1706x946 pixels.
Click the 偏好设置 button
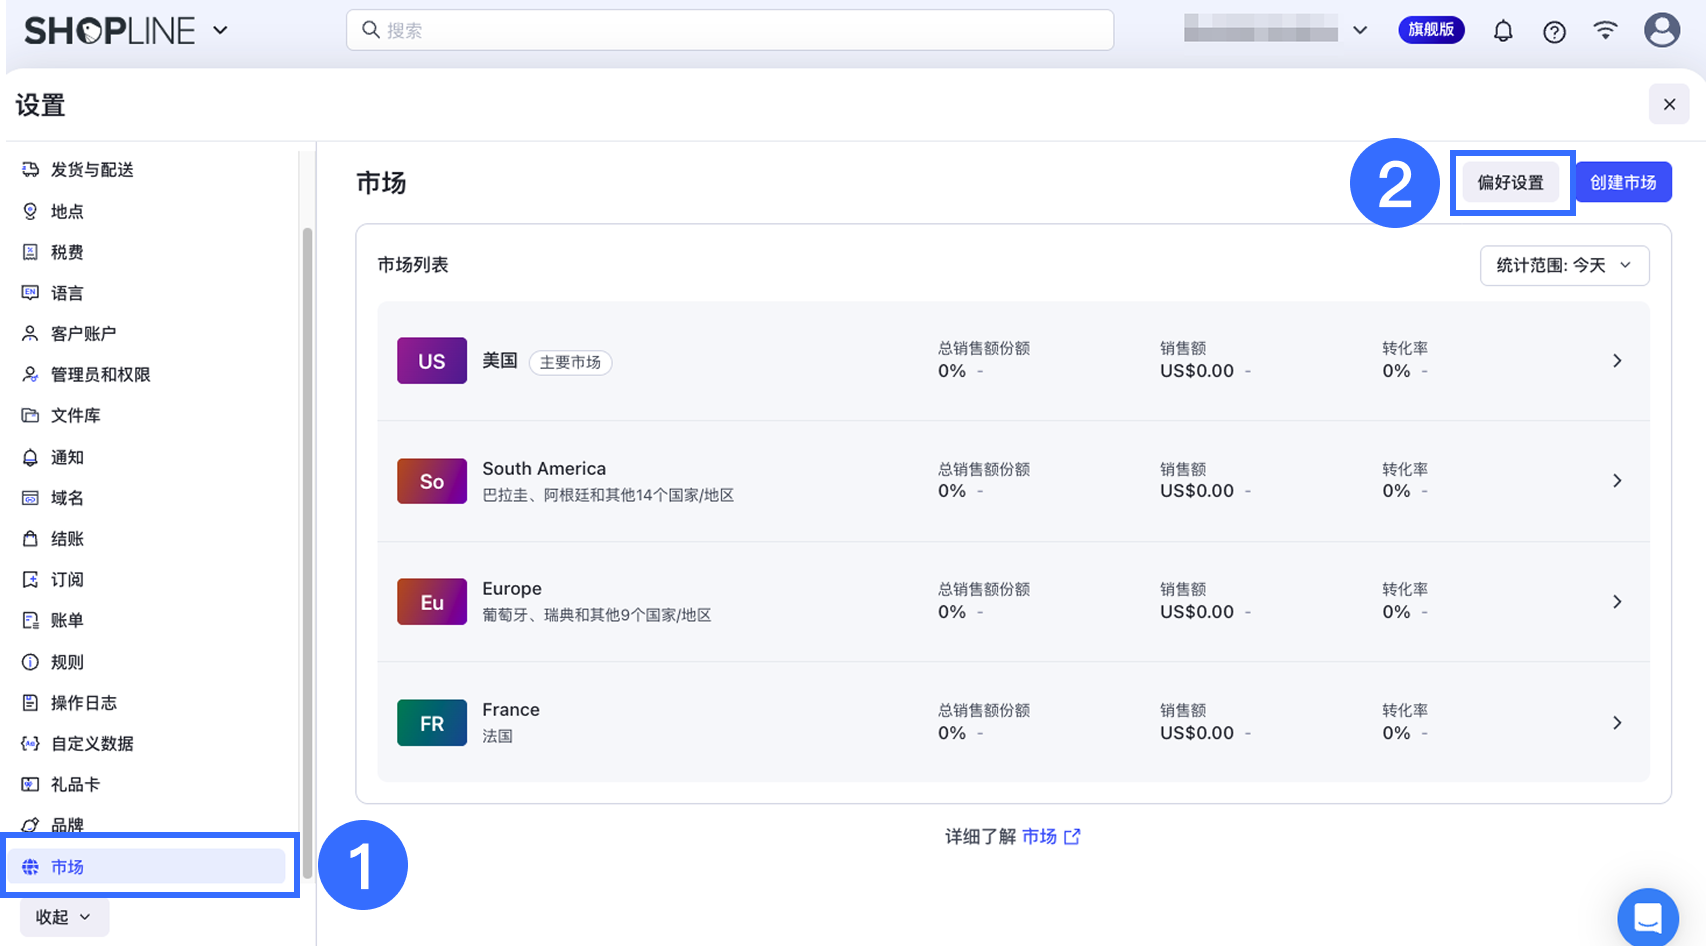click(1510, 183)
